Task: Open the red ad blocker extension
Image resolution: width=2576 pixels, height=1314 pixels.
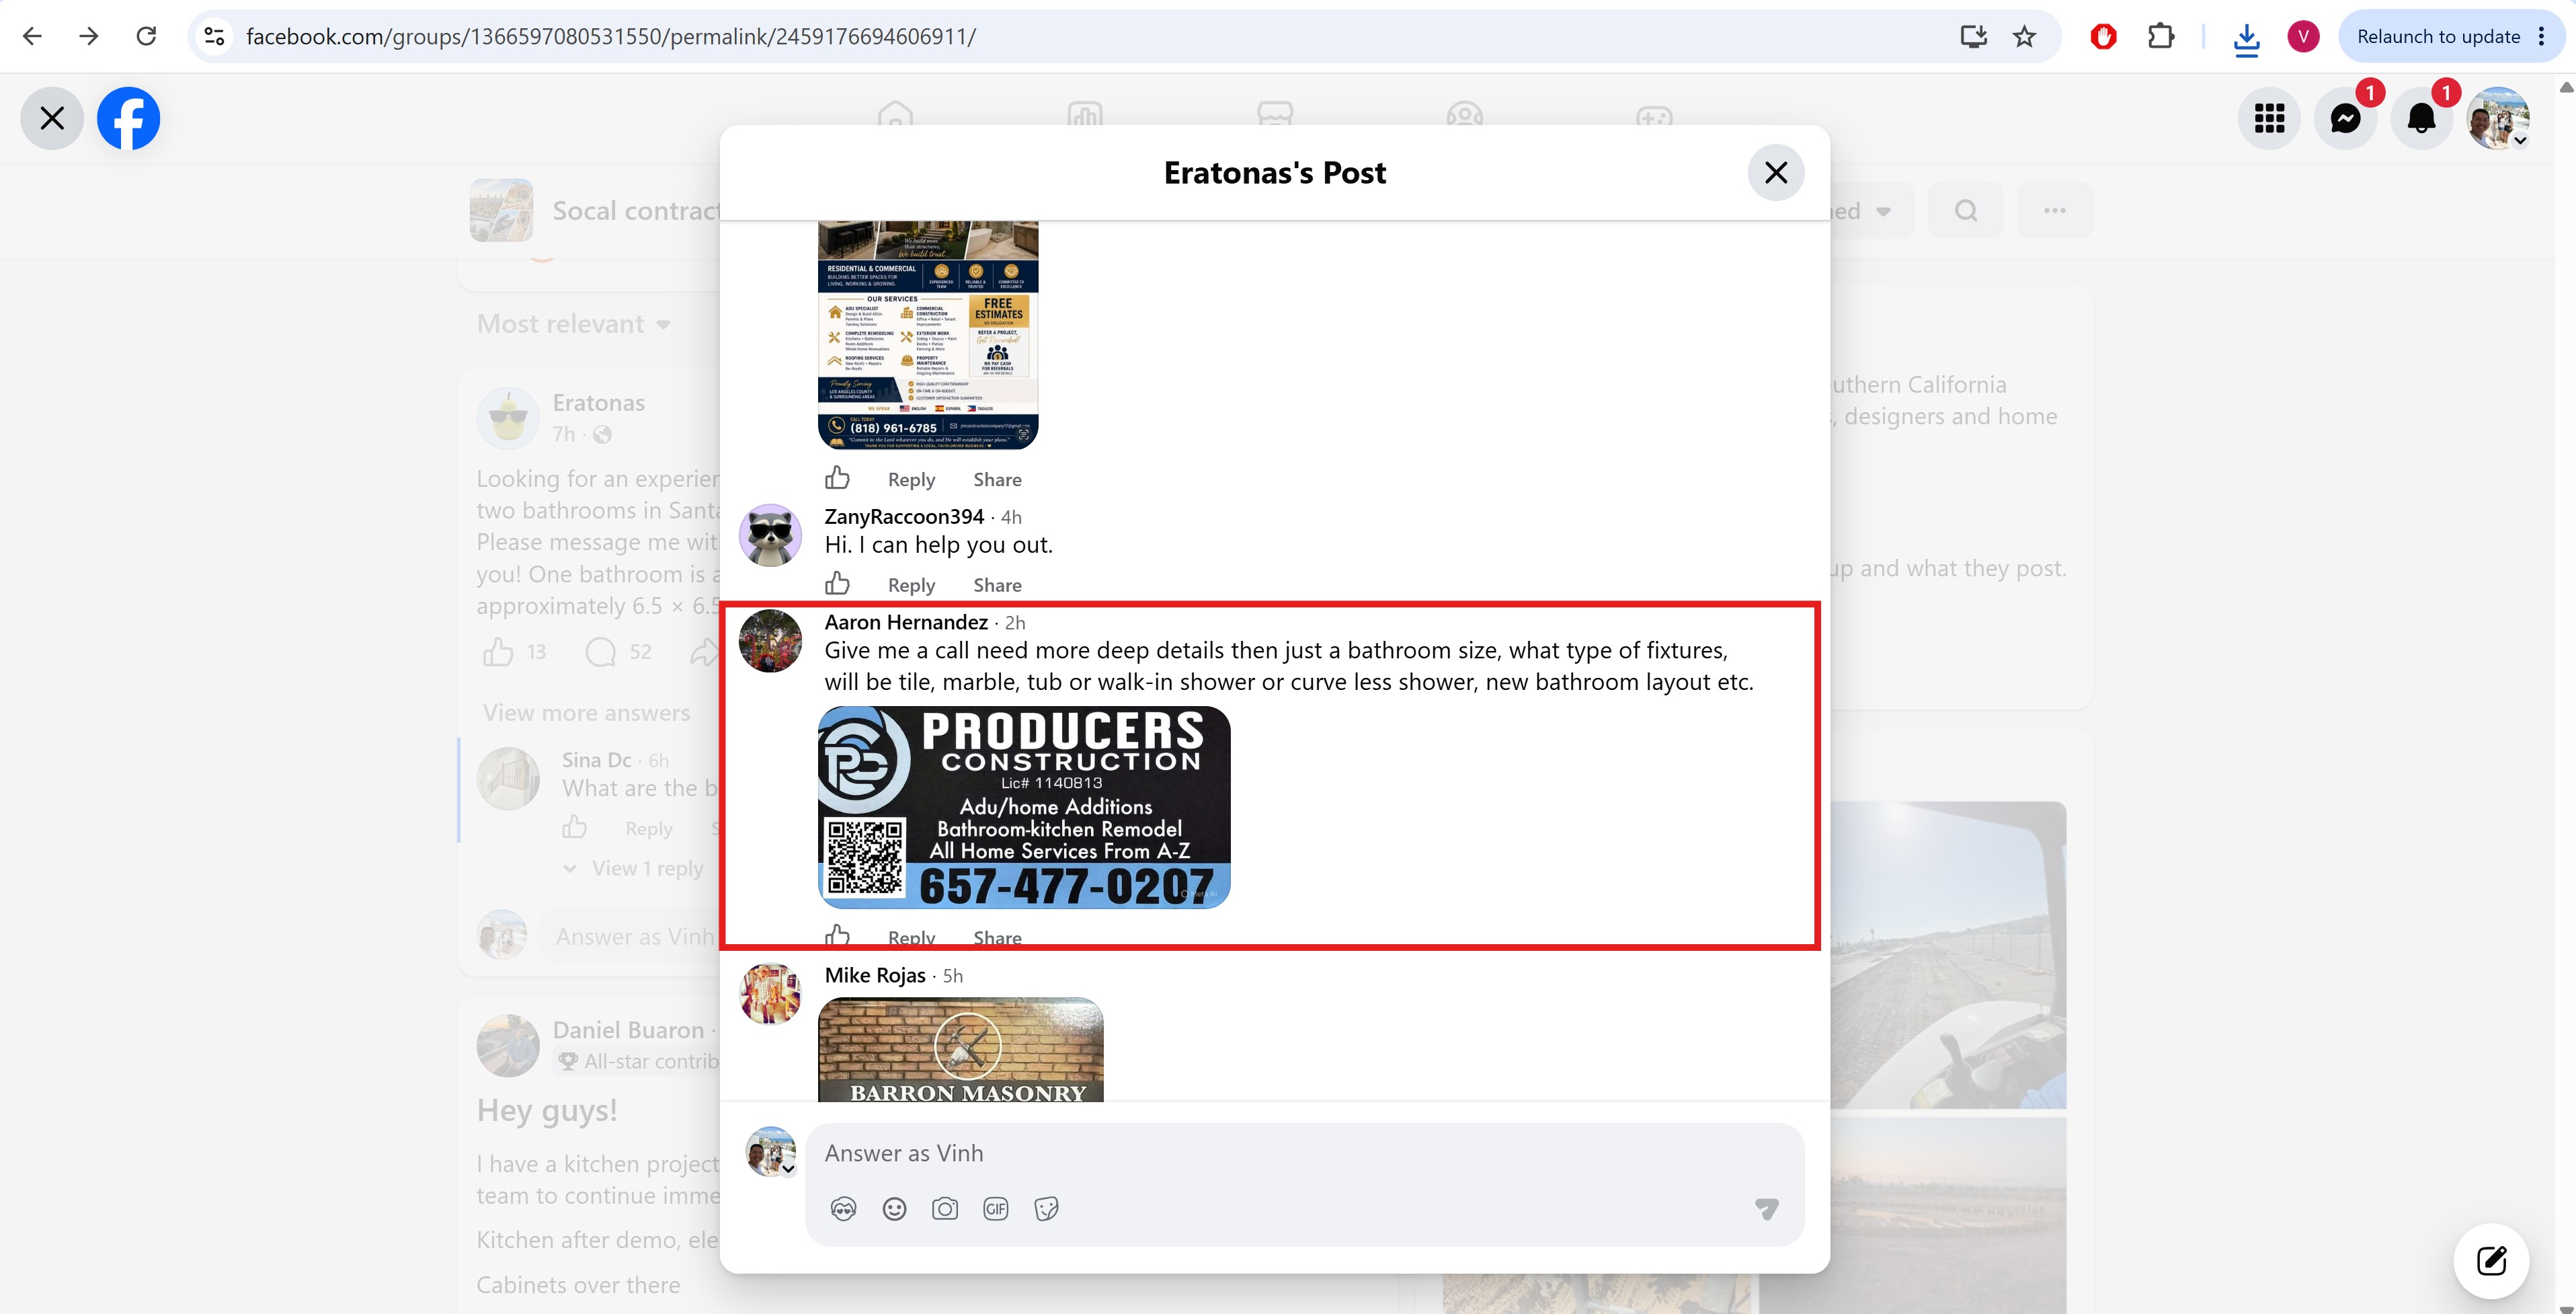Action: pyautogui.click(x=2103, y=37)
